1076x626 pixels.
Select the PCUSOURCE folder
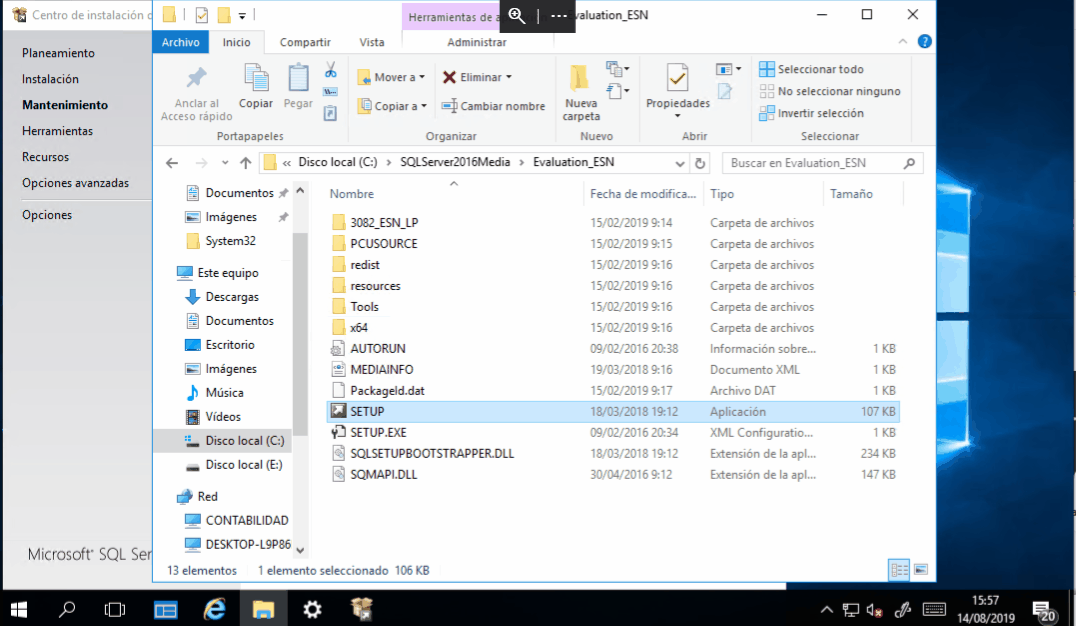[x=384, y=243]
